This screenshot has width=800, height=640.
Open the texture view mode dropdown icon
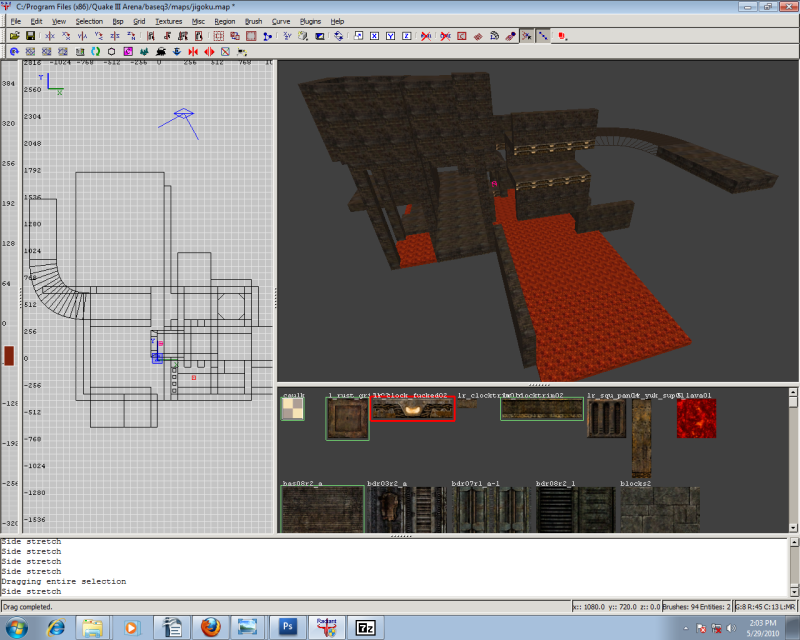tap(303, 36)
